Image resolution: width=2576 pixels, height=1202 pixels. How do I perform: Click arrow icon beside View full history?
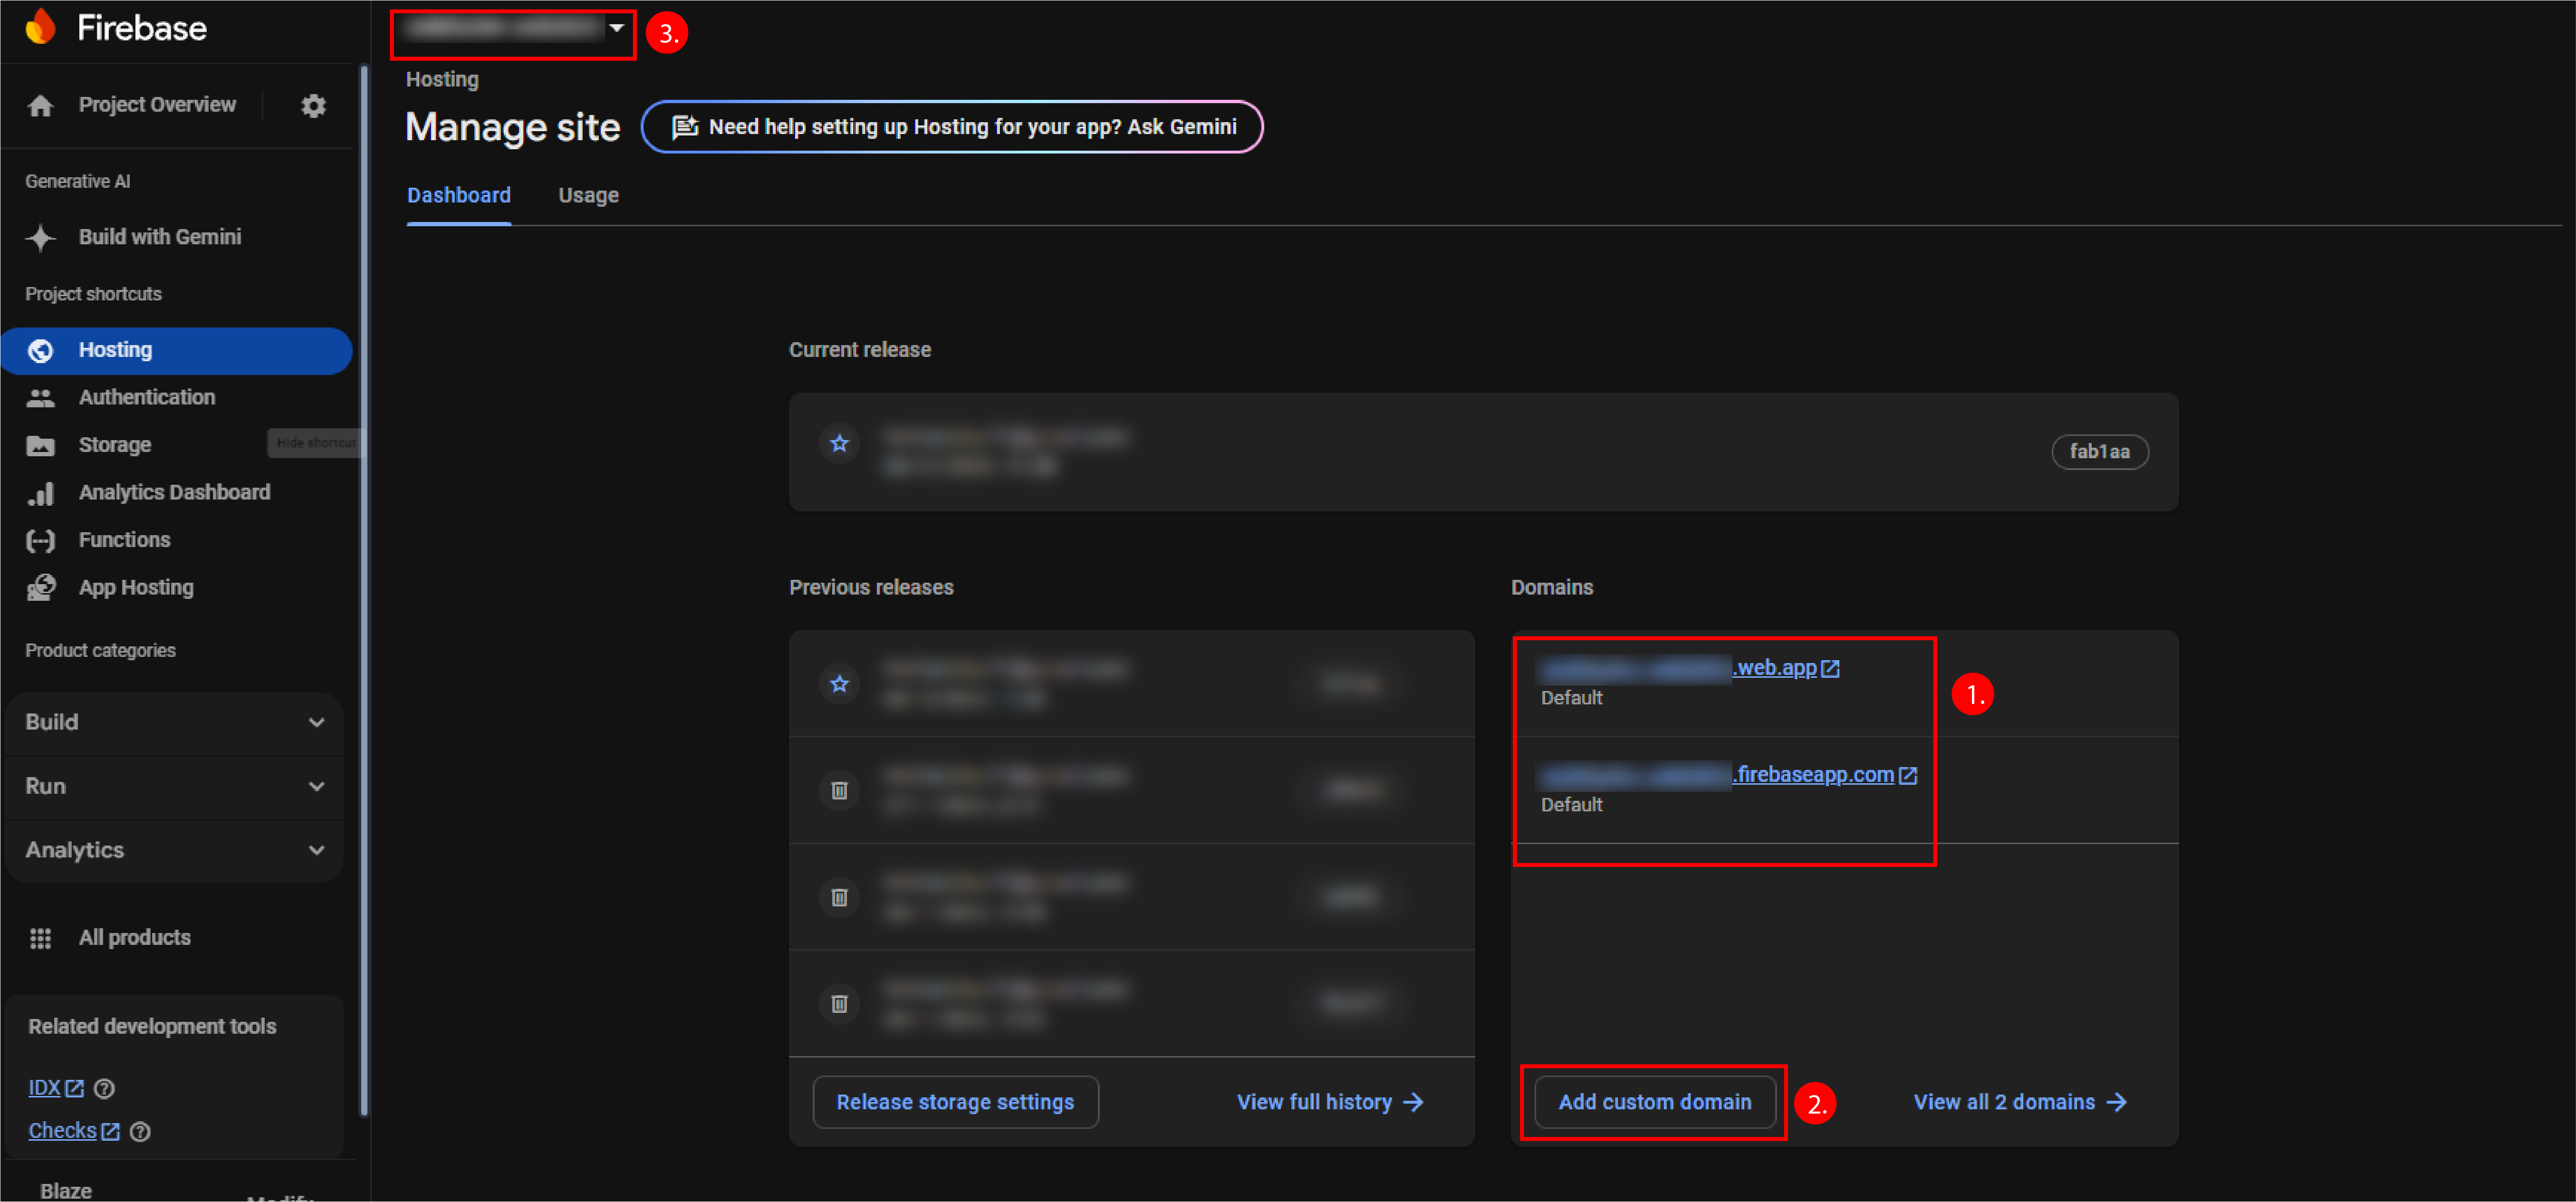coord(1413,1102)
